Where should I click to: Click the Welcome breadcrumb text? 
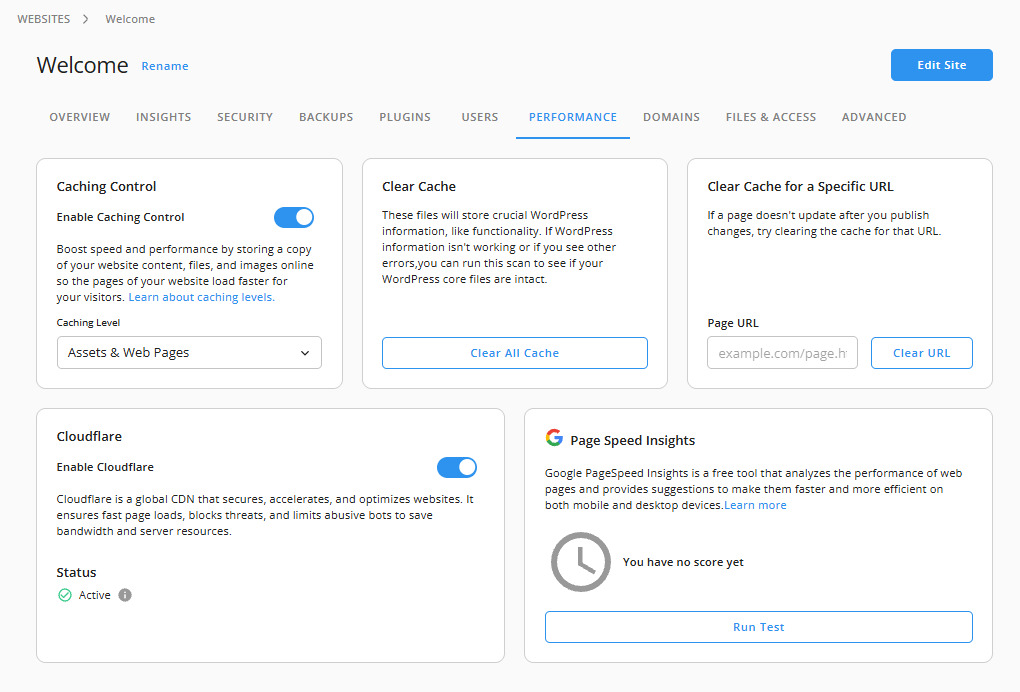130,19
